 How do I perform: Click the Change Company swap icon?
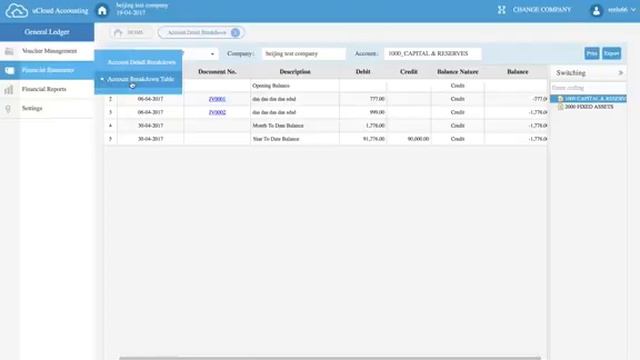click(502, 10)
